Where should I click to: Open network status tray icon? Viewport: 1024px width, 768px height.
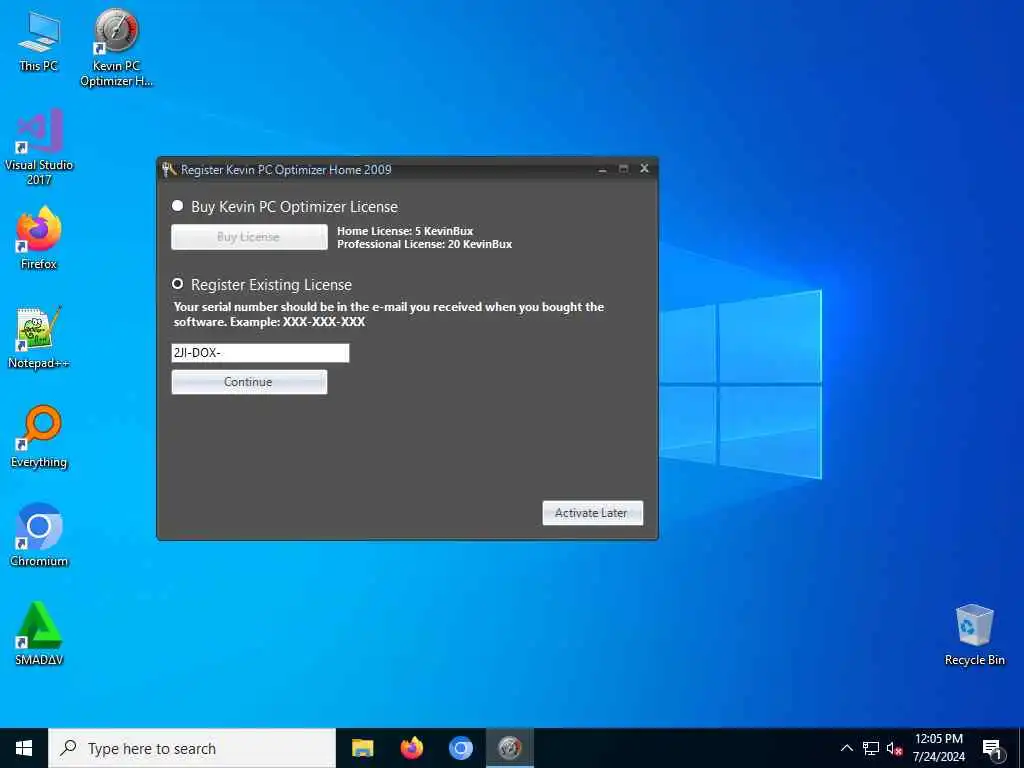point(871,748)
